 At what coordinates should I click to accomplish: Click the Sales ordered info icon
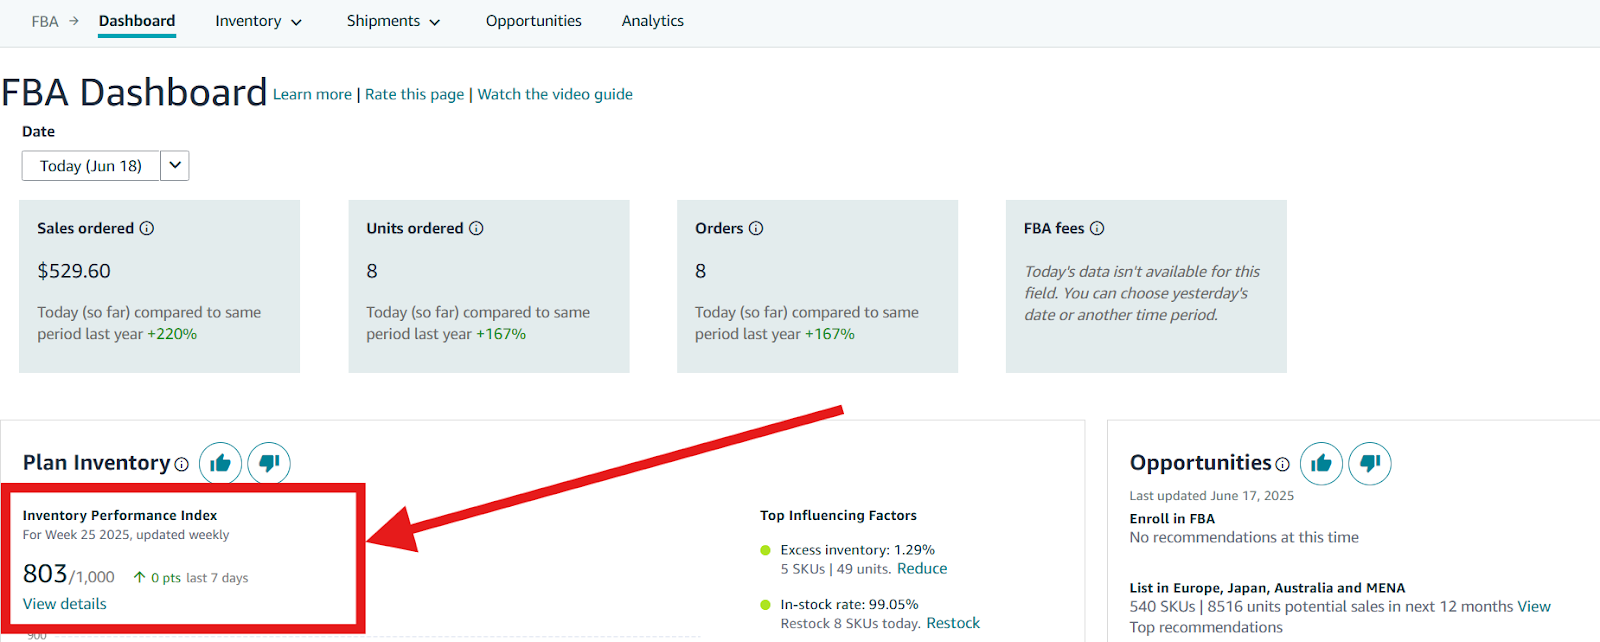pyautogui.click(x=147, y=228)
